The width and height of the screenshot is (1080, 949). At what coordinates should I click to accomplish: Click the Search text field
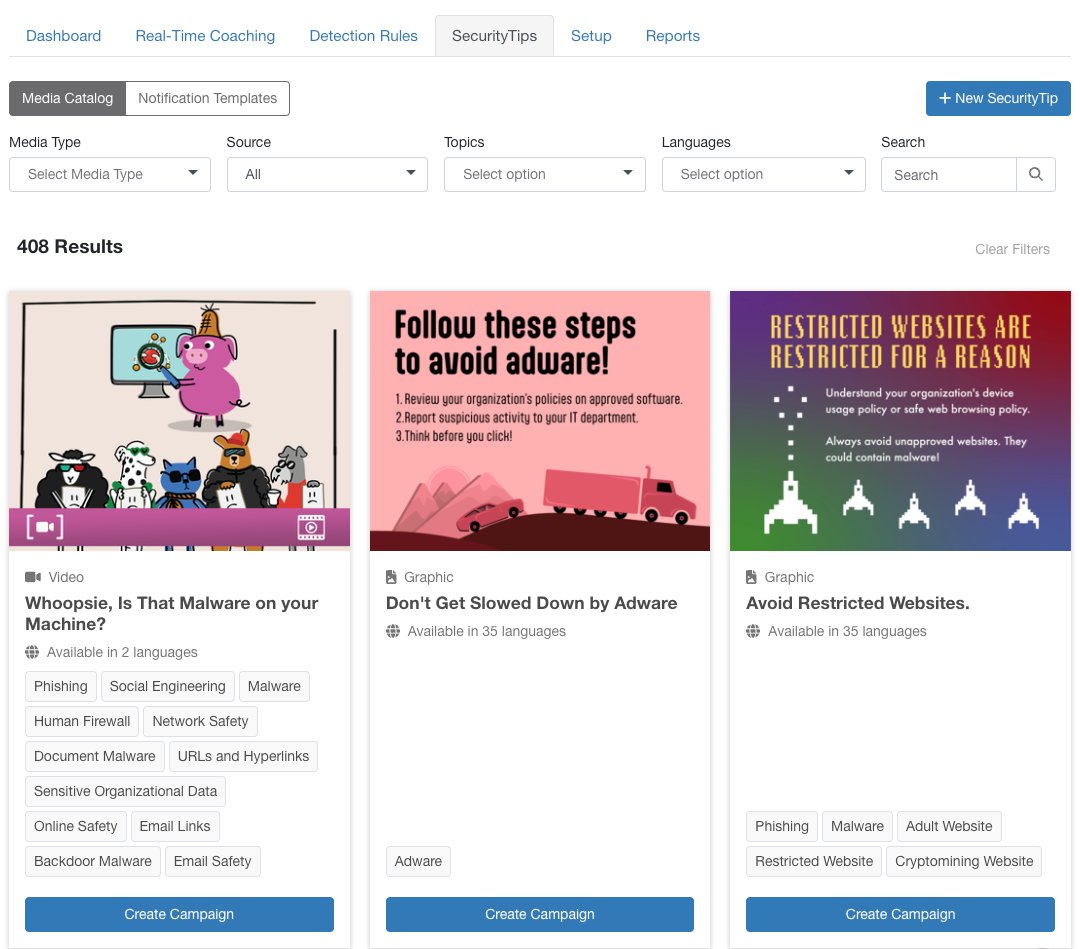point(948,174)
